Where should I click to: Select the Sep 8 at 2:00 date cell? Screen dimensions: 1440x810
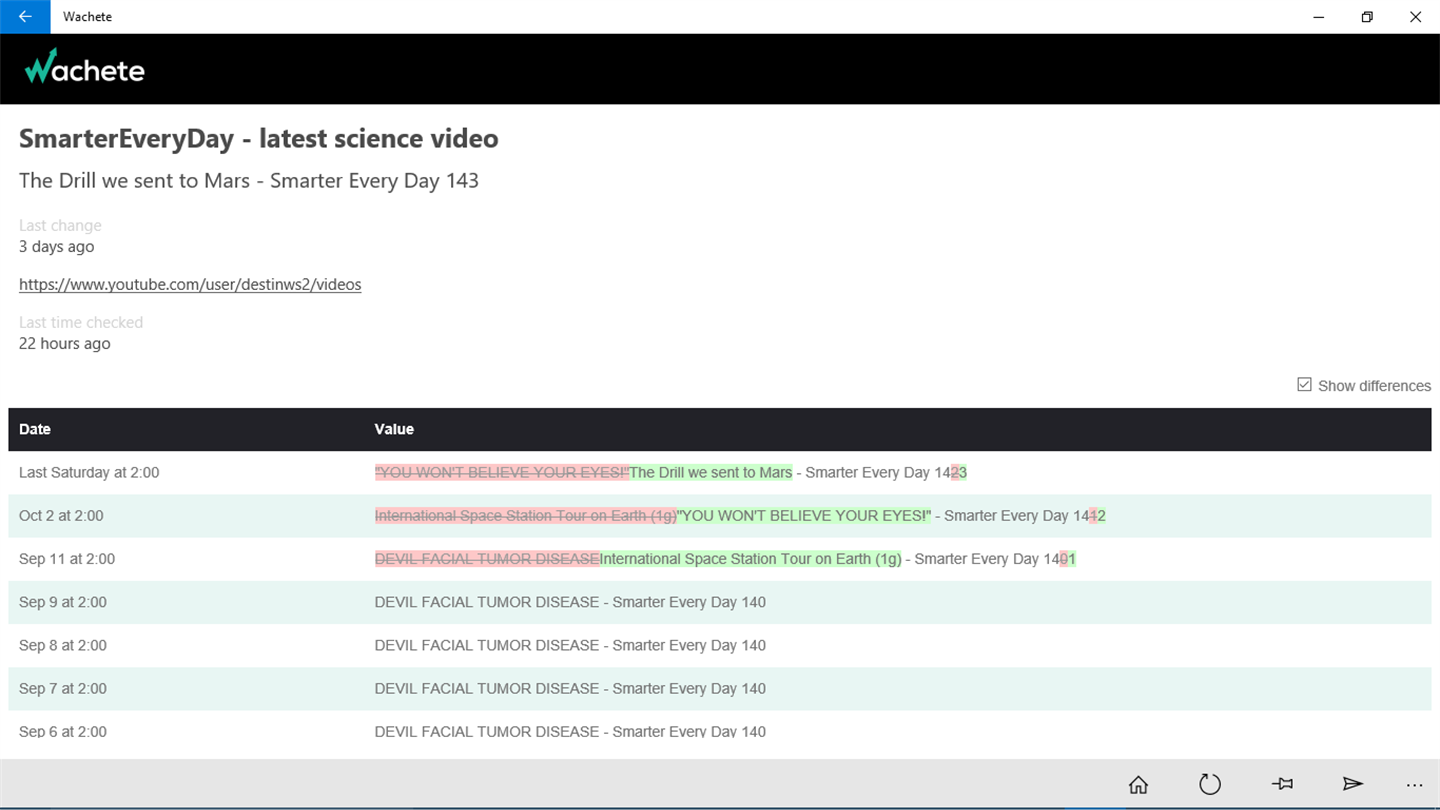pos(63,645)
